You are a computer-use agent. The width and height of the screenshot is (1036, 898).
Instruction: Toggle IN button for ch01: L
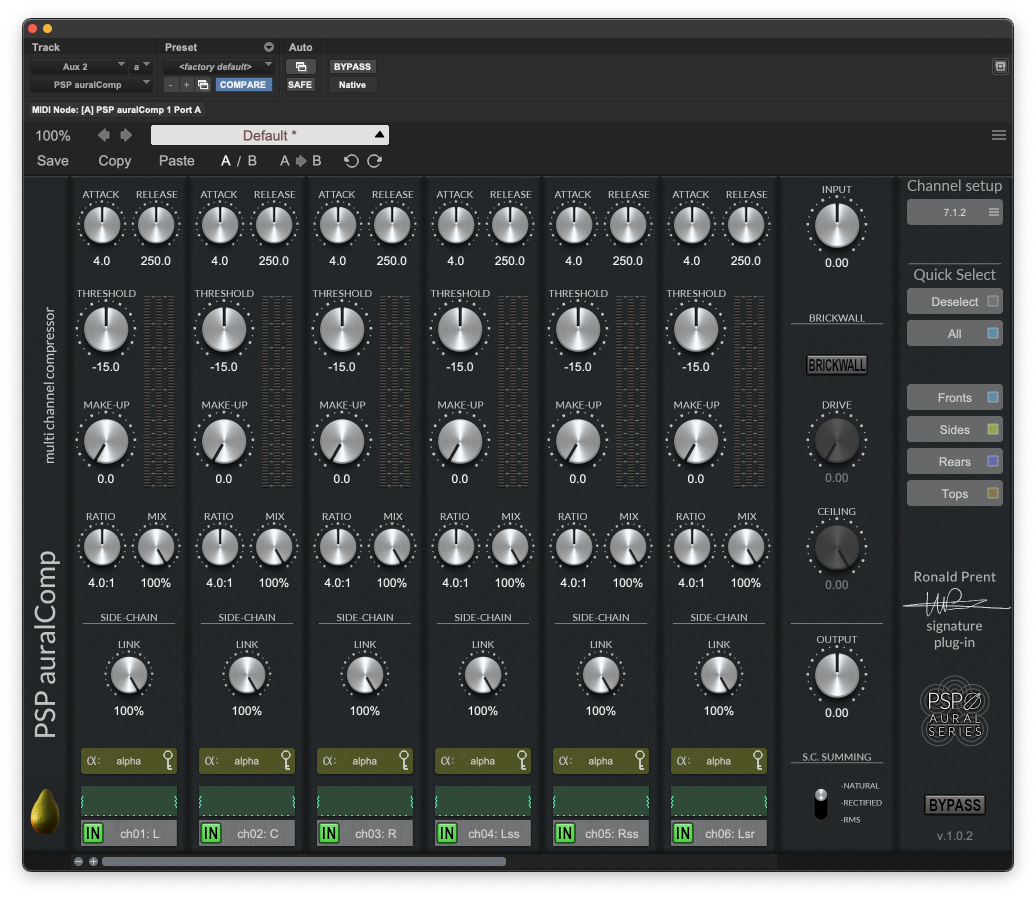[x=93, y=833]
